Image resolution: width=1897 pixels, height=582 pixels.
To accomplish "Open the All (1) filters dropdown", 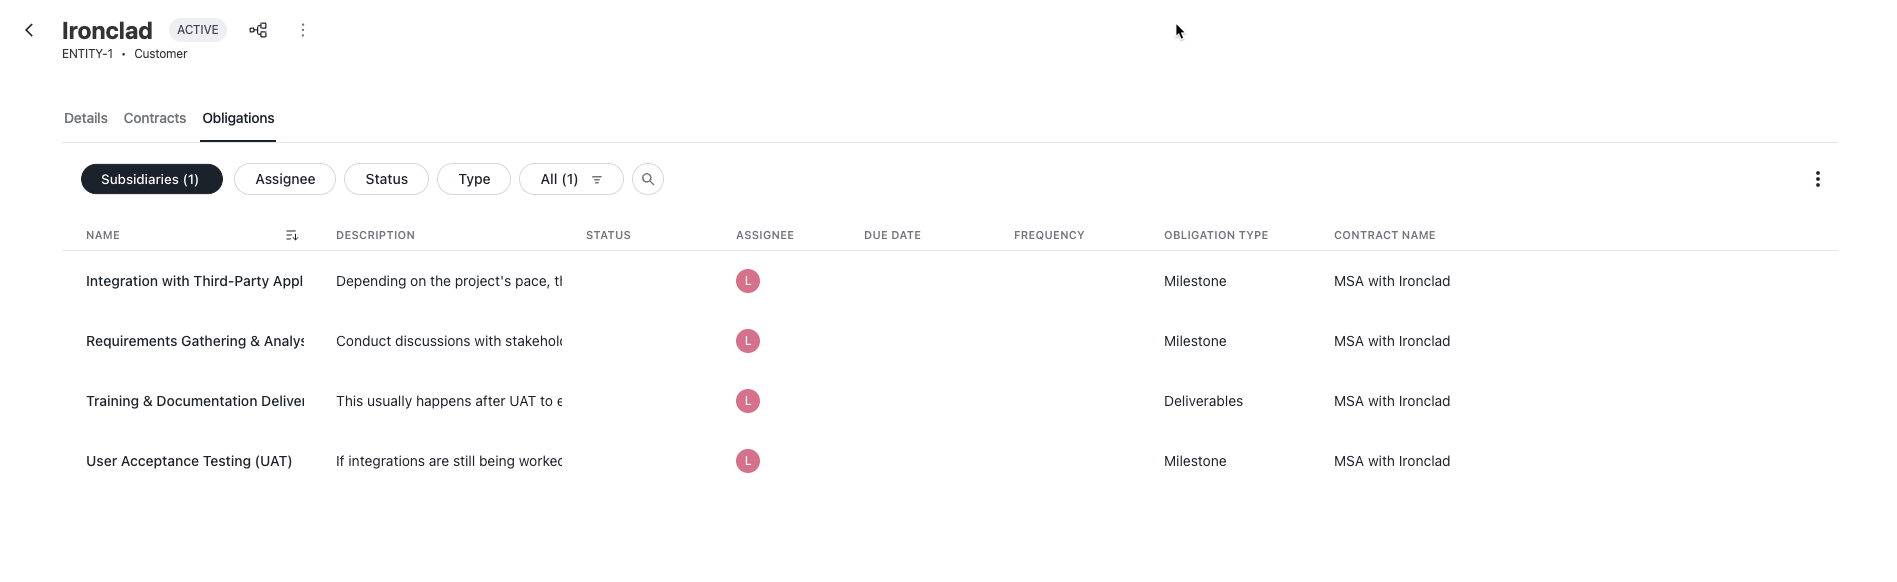I will (x=571, y=179).
